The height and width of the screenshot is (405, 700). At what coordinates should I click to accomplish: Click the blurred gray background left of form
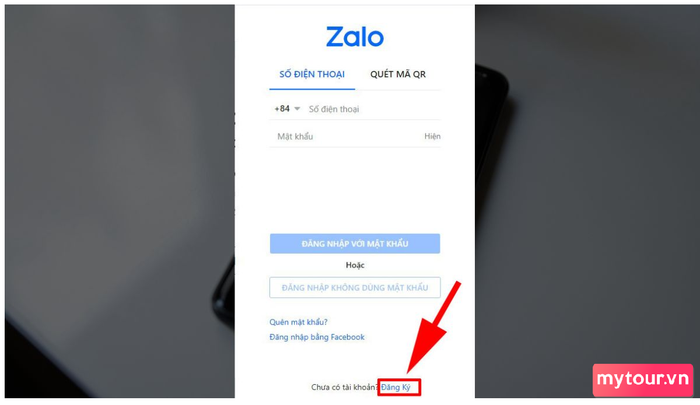(120, 201)
